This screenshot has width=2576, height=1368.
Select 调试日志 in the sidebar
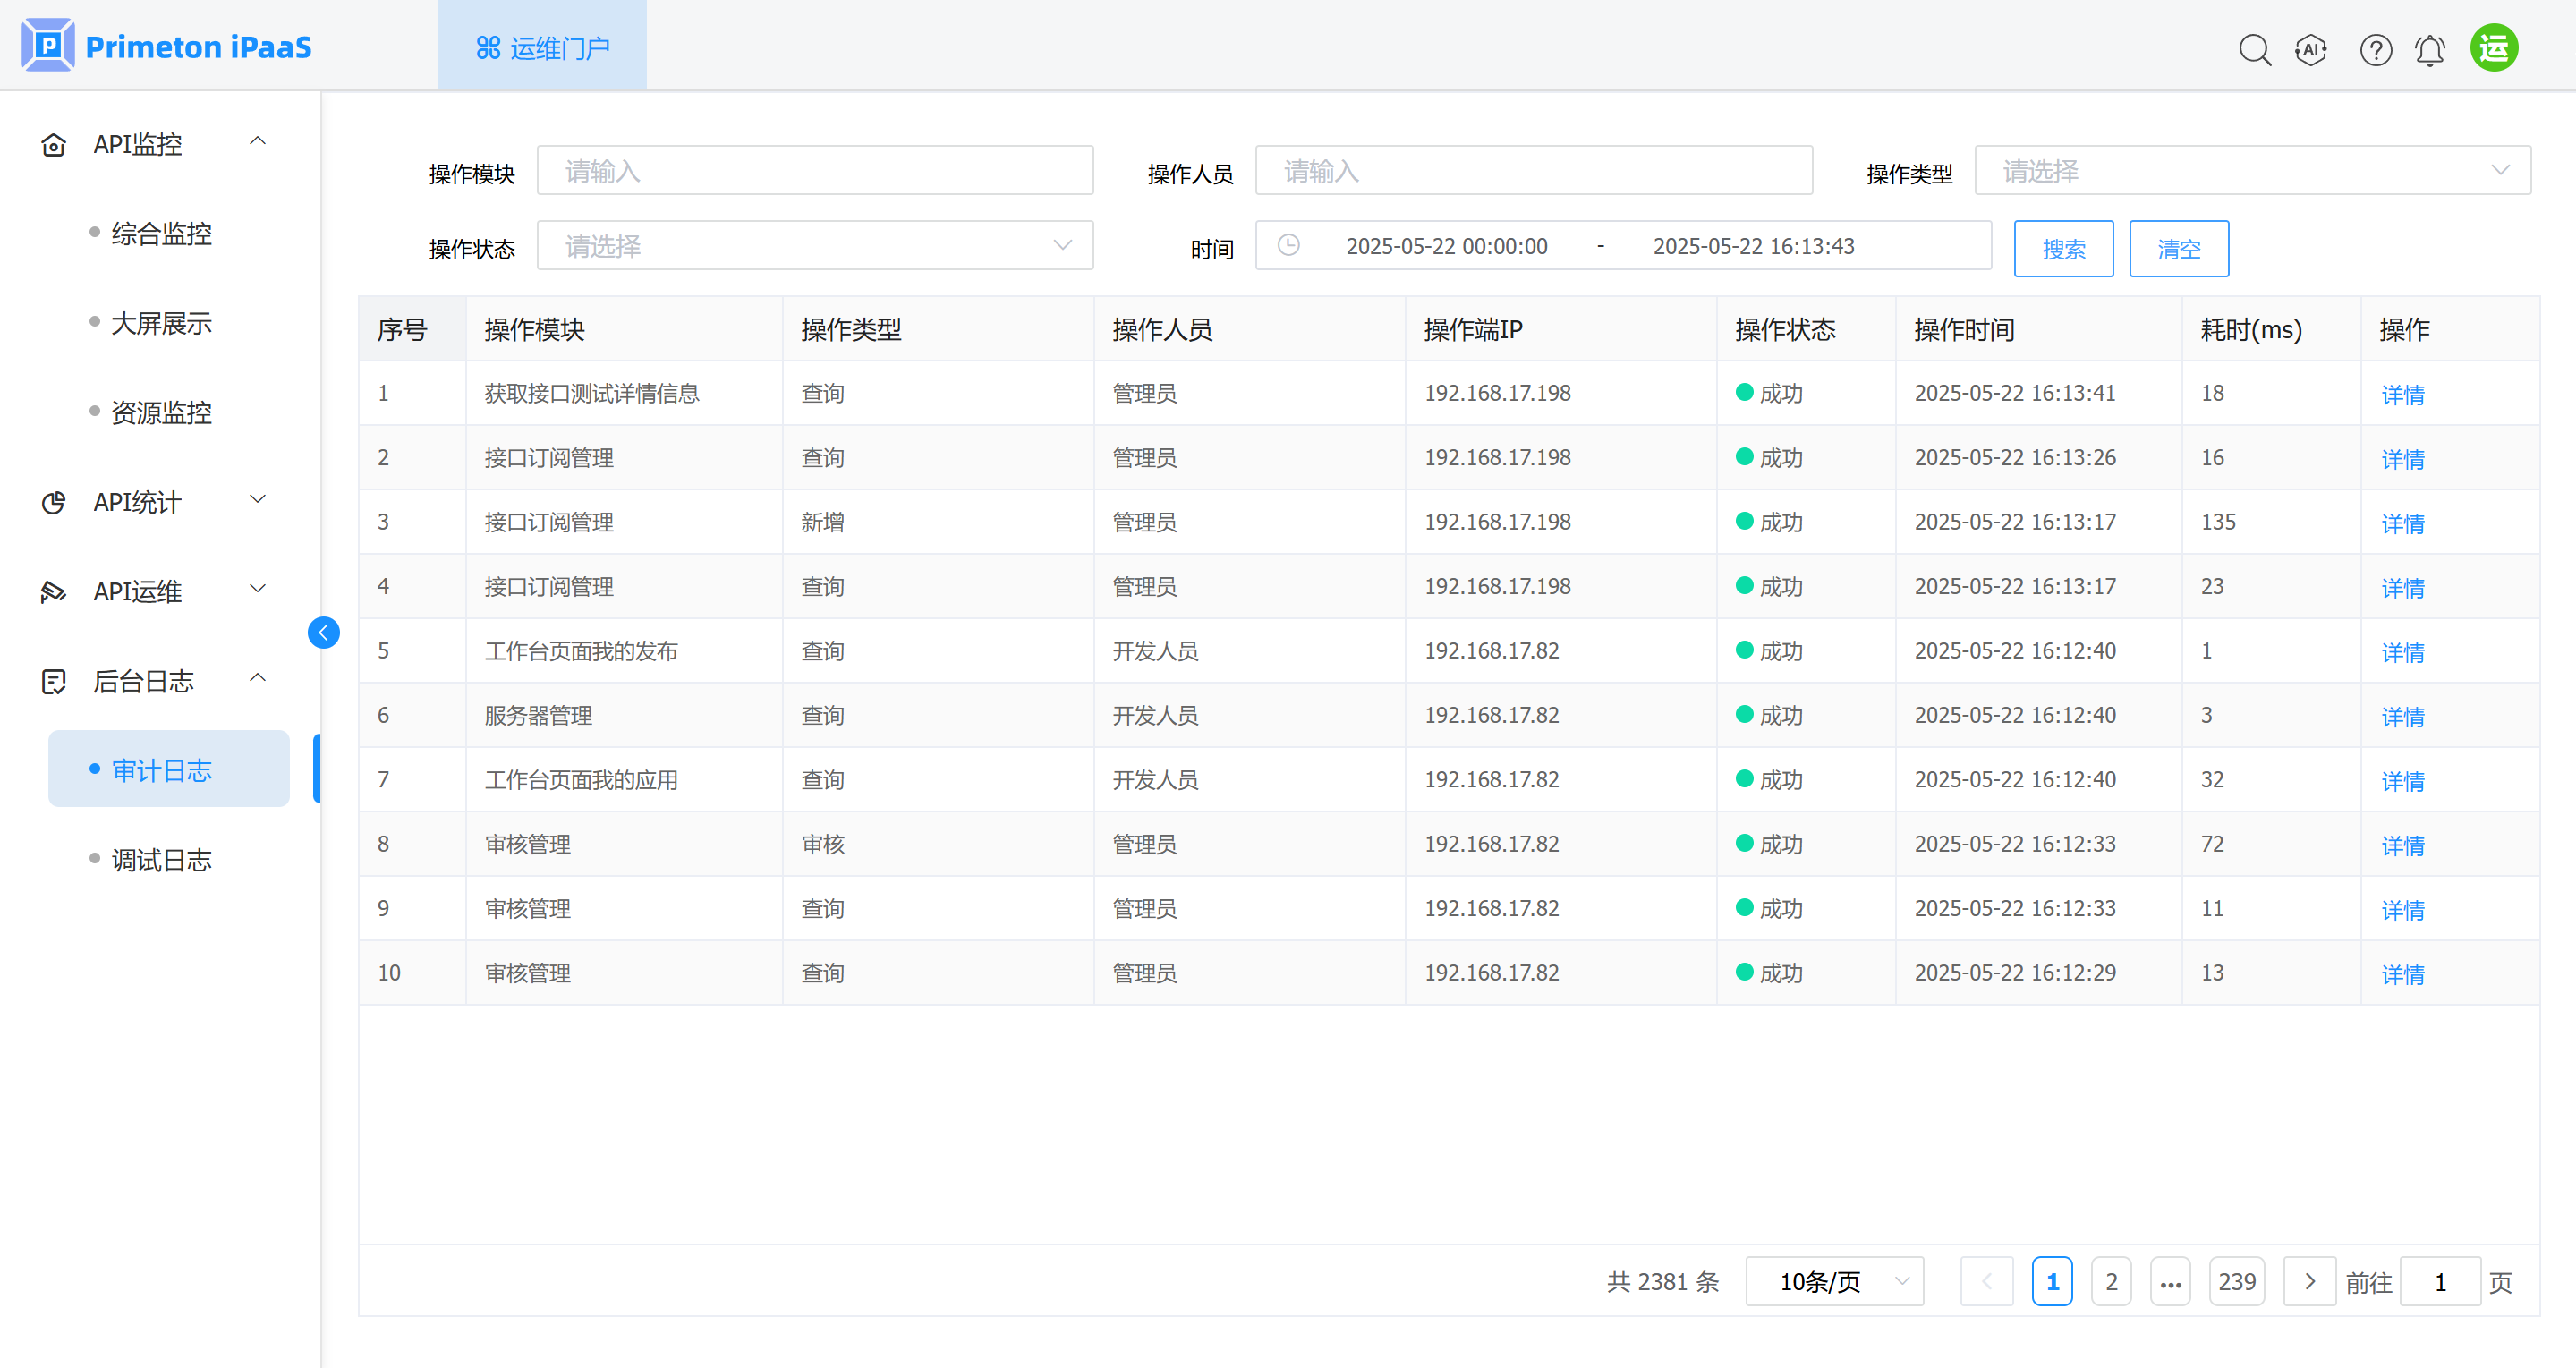click(x=161, y=859)
